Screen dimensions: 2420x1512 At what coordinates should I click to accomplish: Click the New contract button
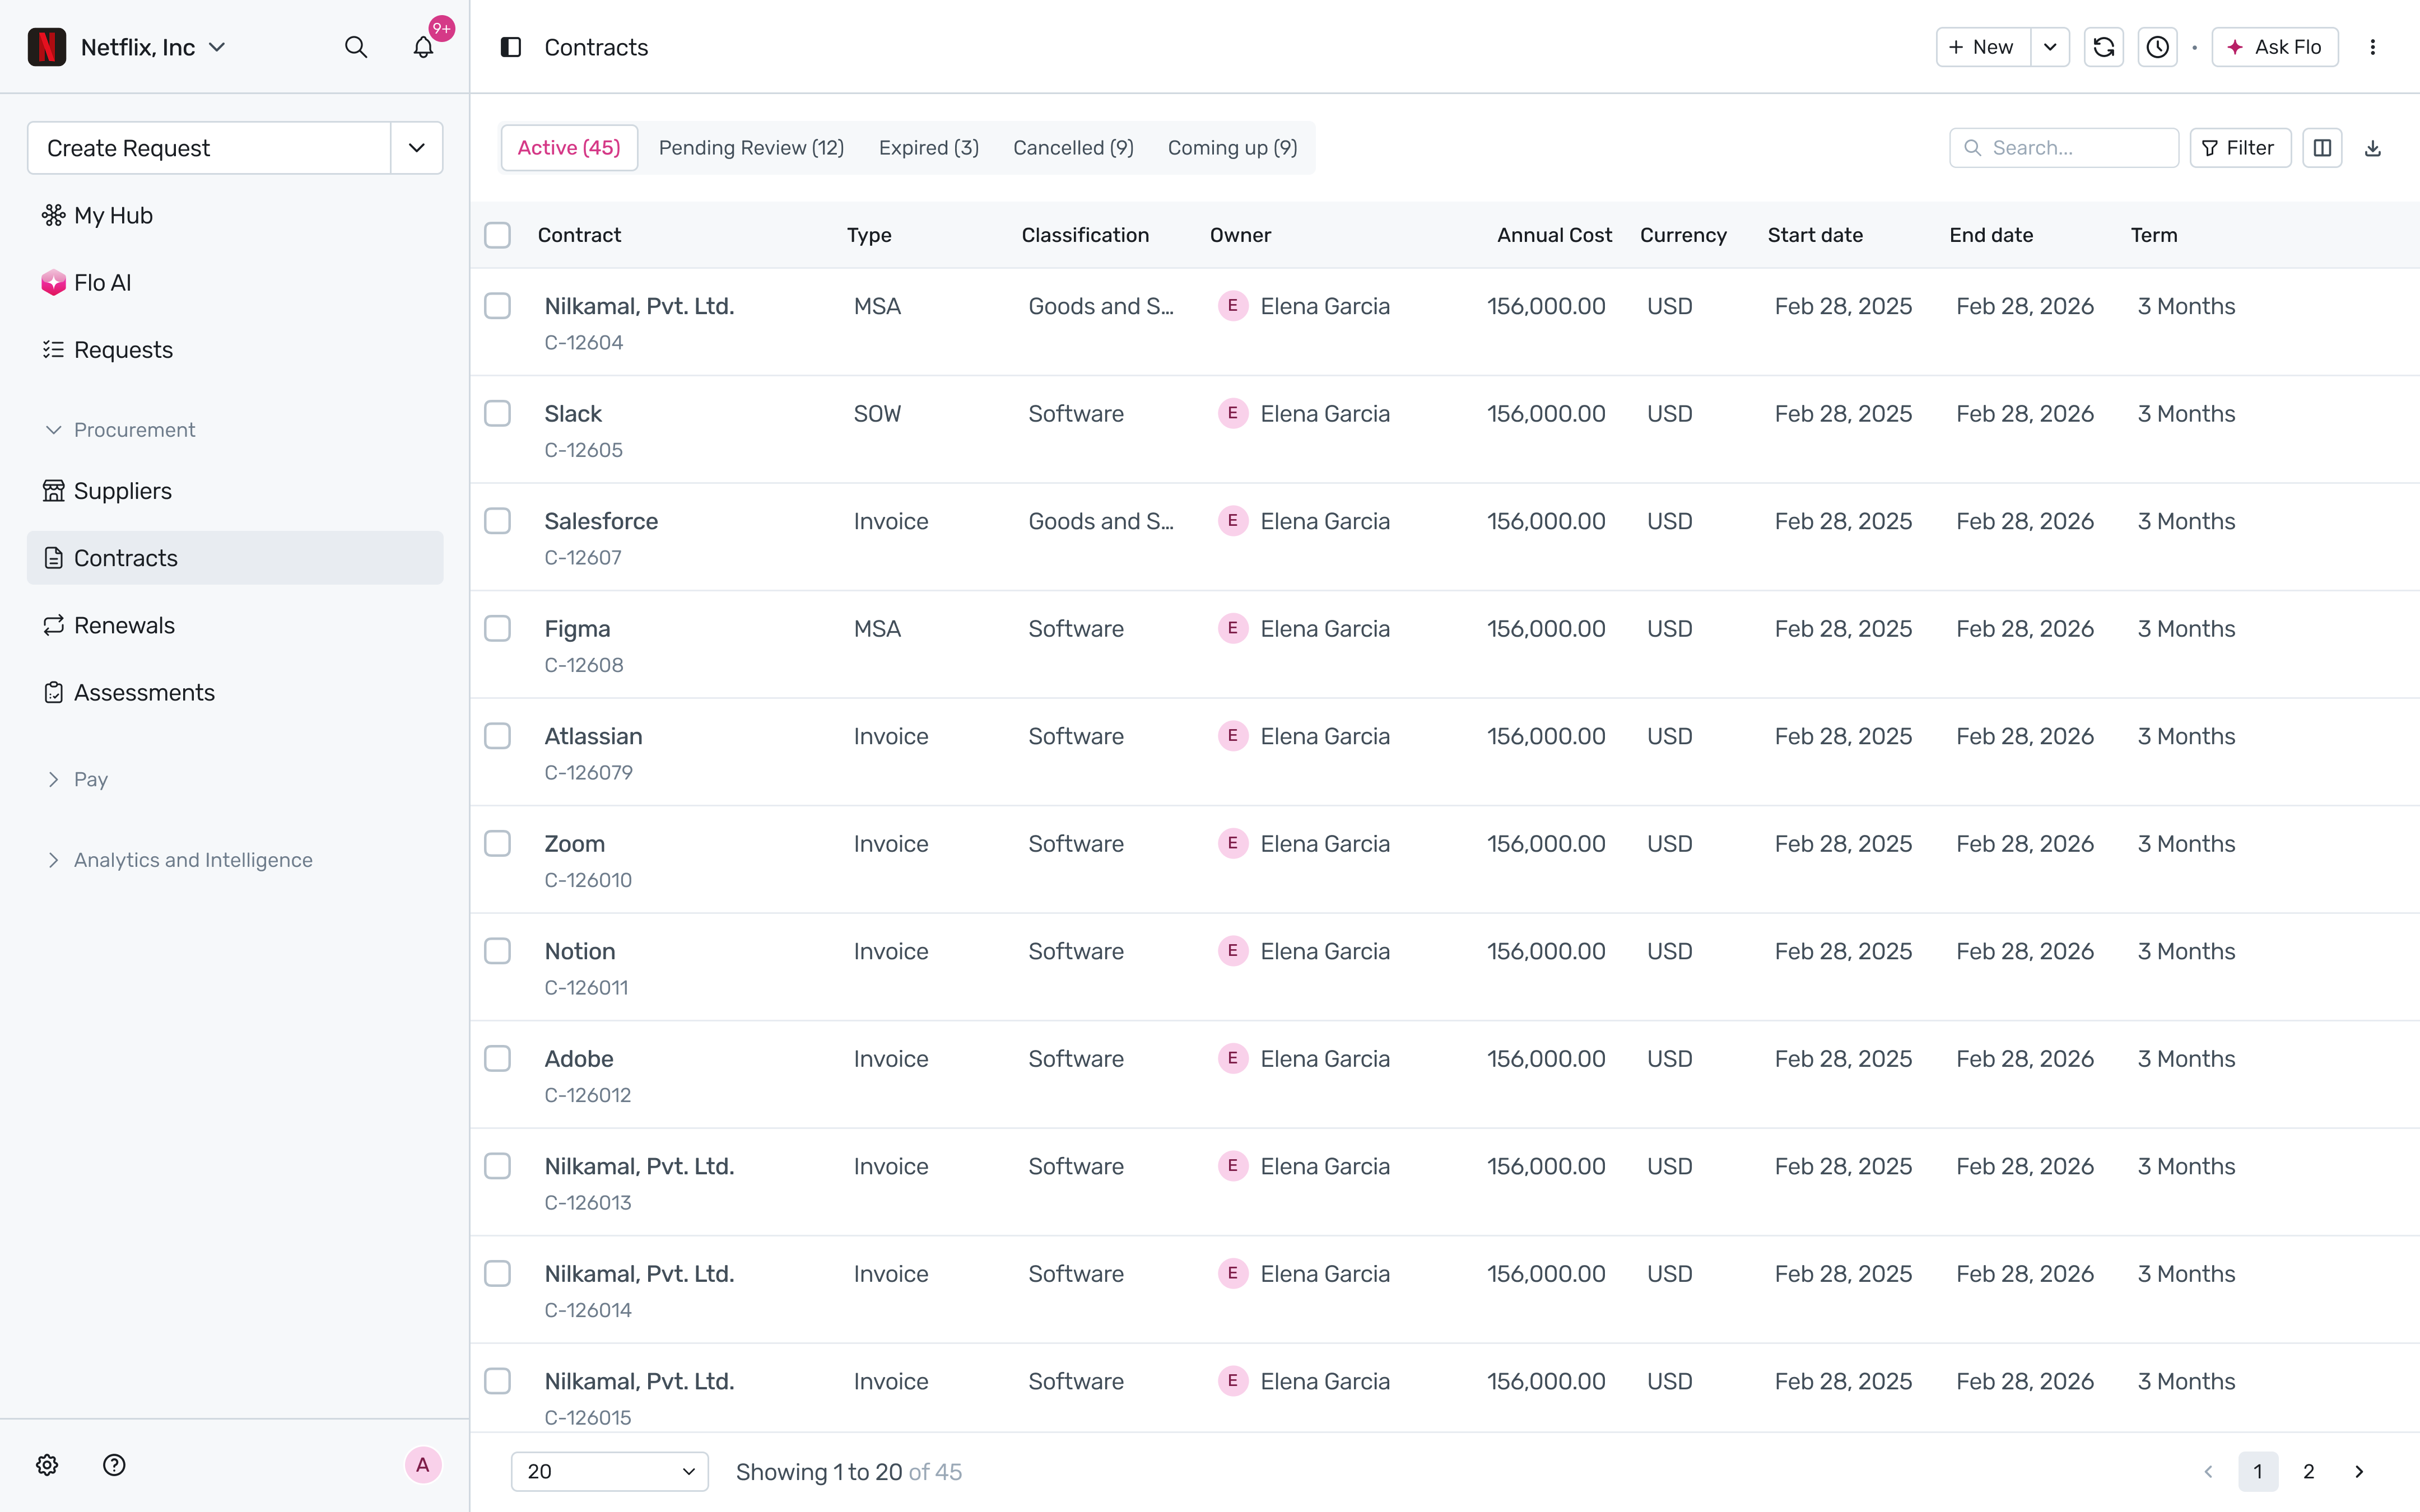(x=1983, y=47)
